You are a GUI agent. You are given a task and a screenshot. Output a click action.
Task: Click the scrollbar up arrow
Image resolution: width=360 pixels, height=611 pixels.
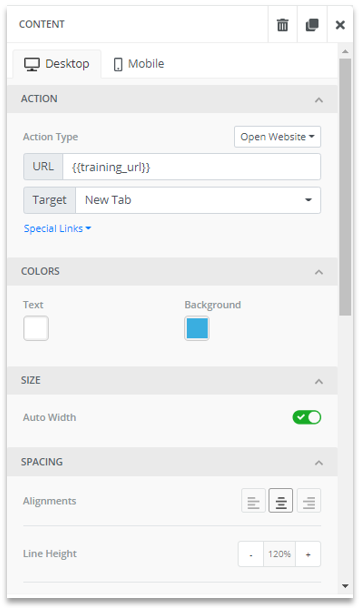[x=345, y=51]
